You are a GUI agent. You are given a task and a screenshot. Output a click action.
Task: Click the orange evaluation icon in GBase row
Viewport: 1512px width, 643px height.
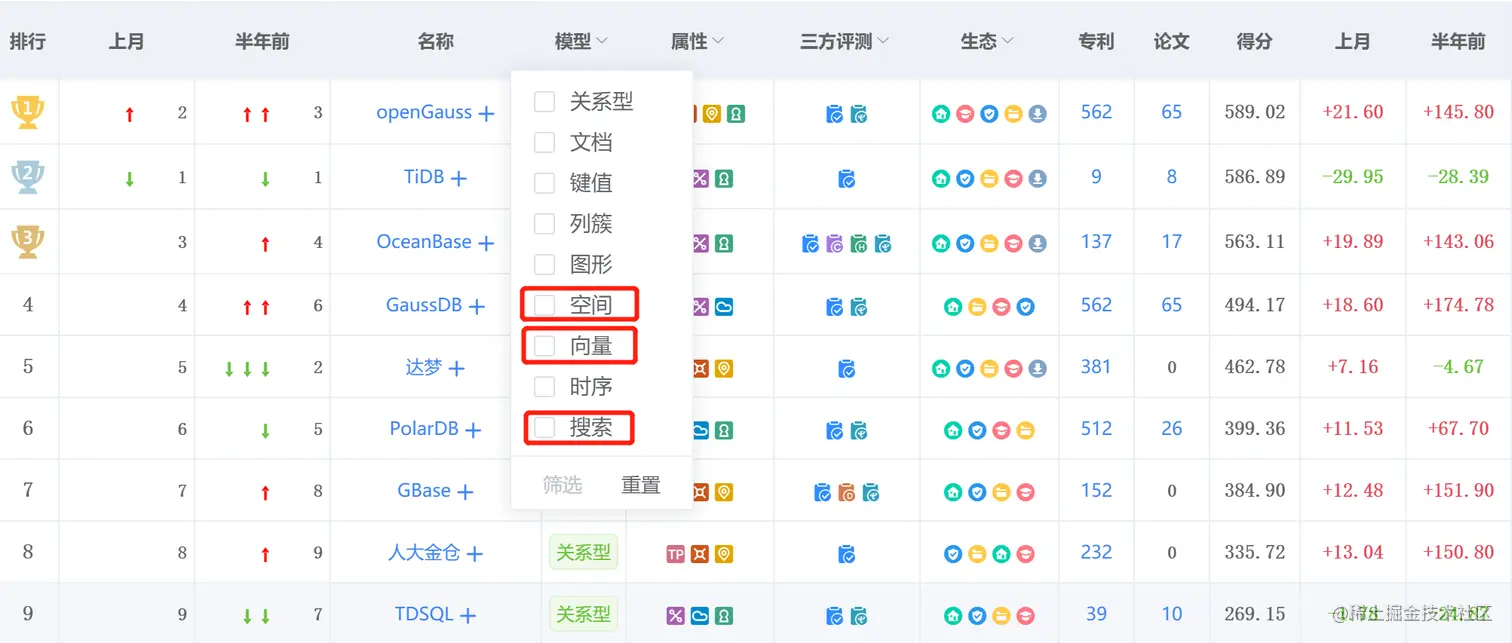coord(847,492)
